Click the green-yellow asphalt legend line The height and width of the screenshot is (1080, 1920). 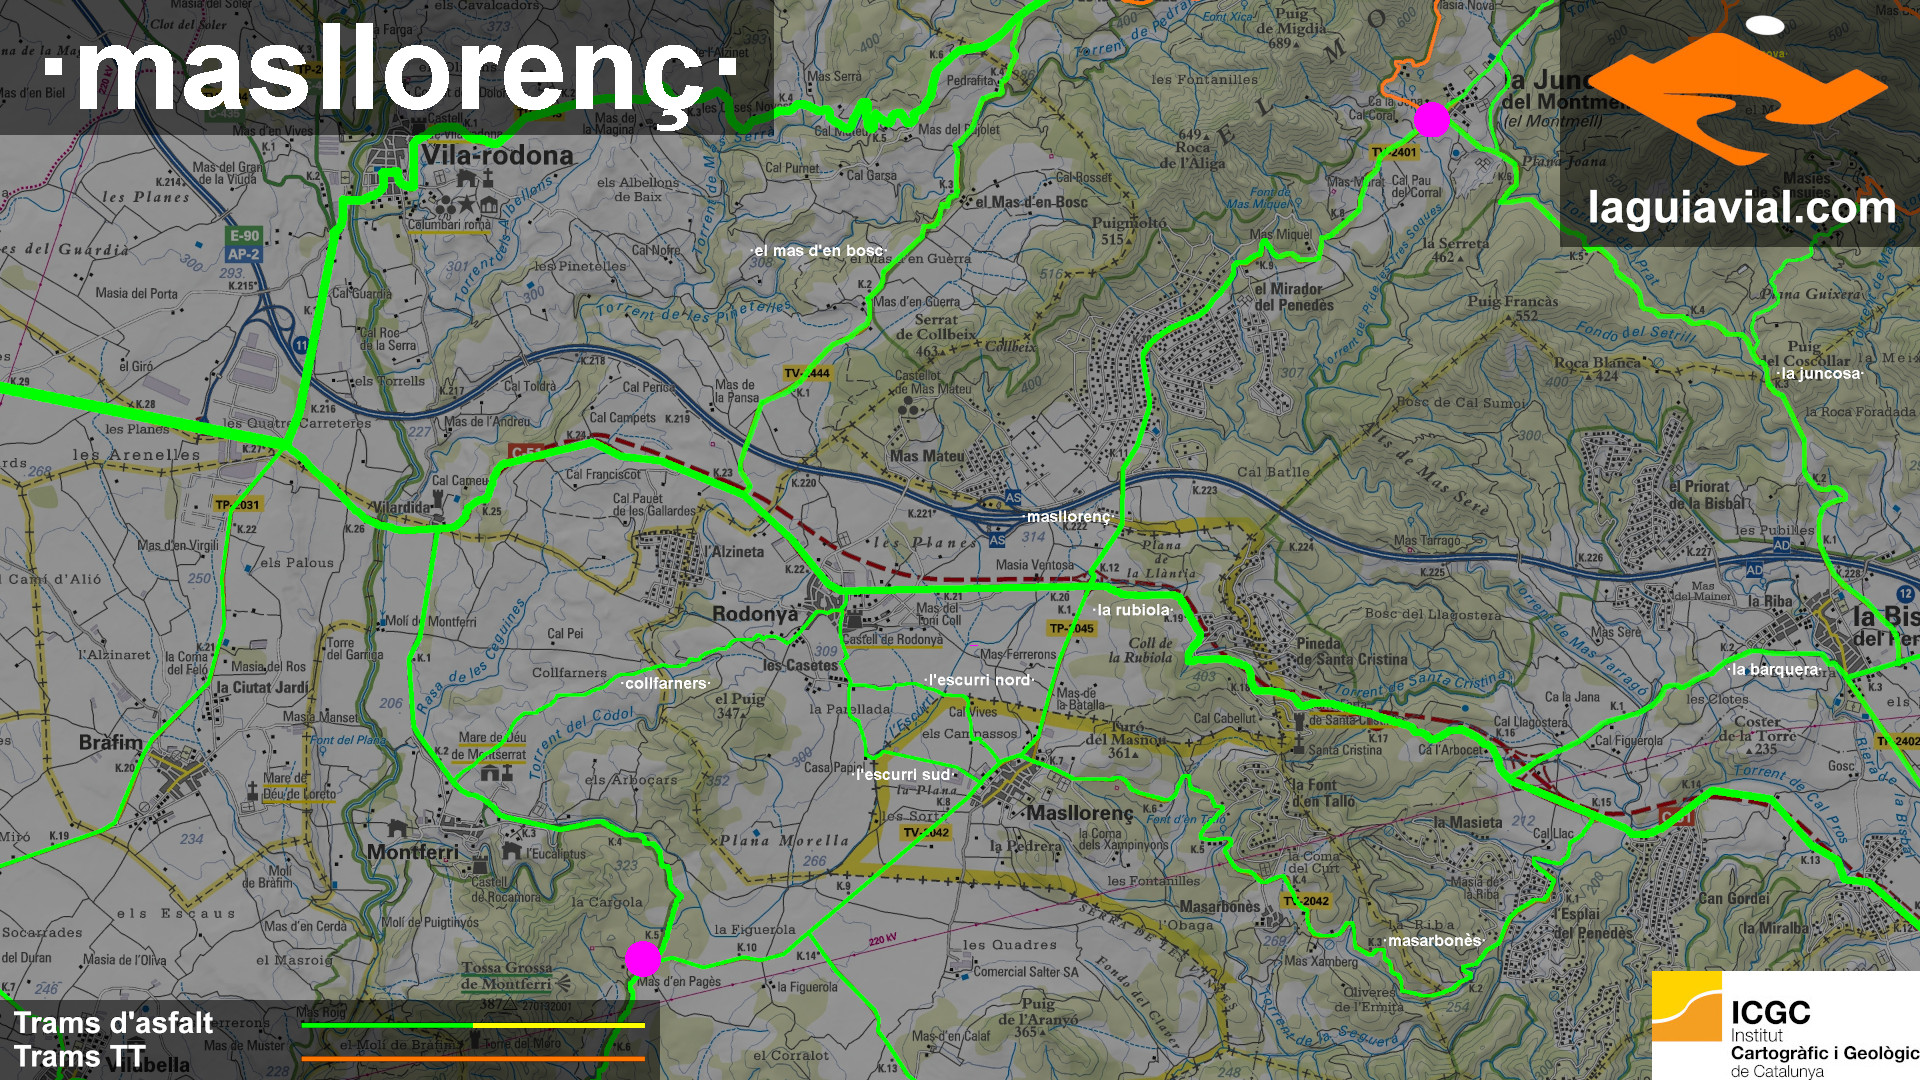coord(473,1025)
